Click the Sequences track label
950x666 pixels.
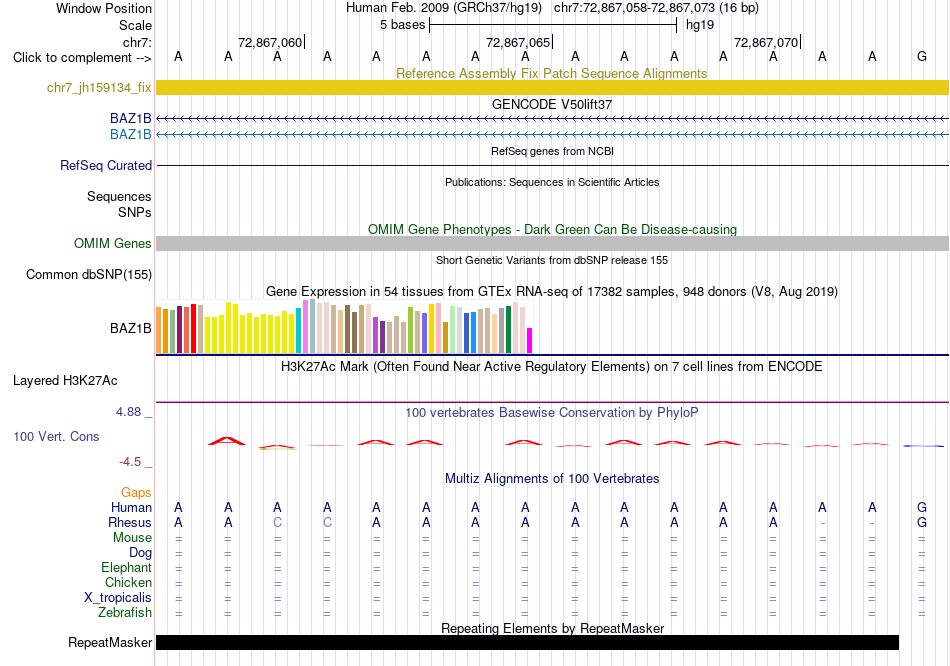(119, 196)
